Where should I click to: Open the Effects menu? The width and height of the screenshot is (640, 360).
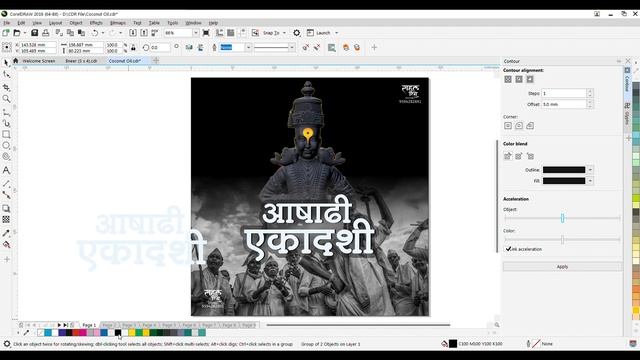tap(96, 23)
